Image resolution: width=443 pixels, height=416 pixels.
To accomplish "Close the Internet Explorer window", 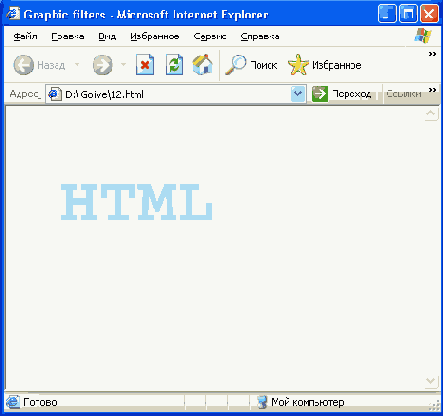I will click(429, 14).
